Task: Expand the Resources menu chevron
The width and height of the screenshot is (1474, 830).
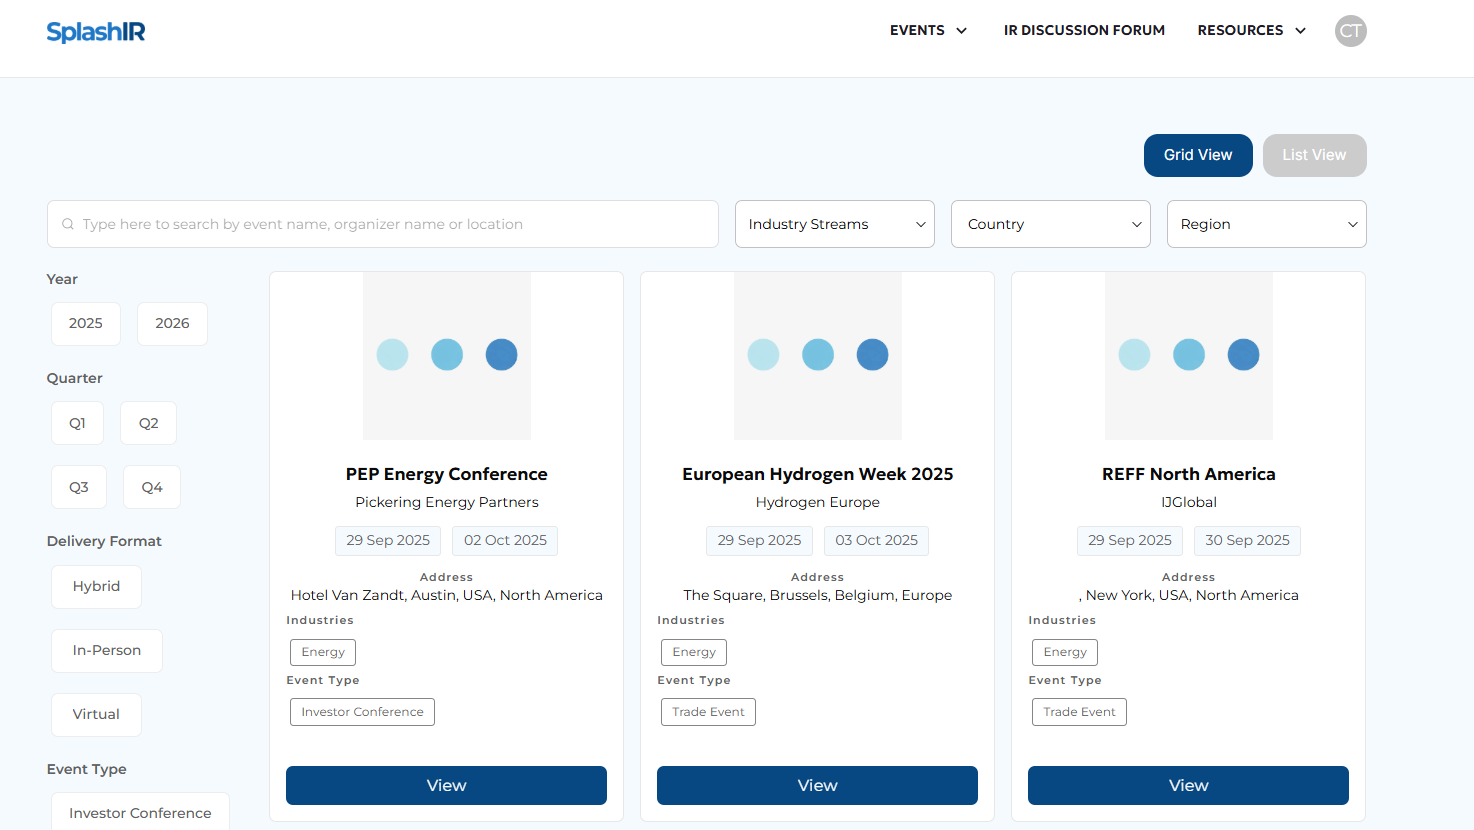Action: pos(1300,31)
